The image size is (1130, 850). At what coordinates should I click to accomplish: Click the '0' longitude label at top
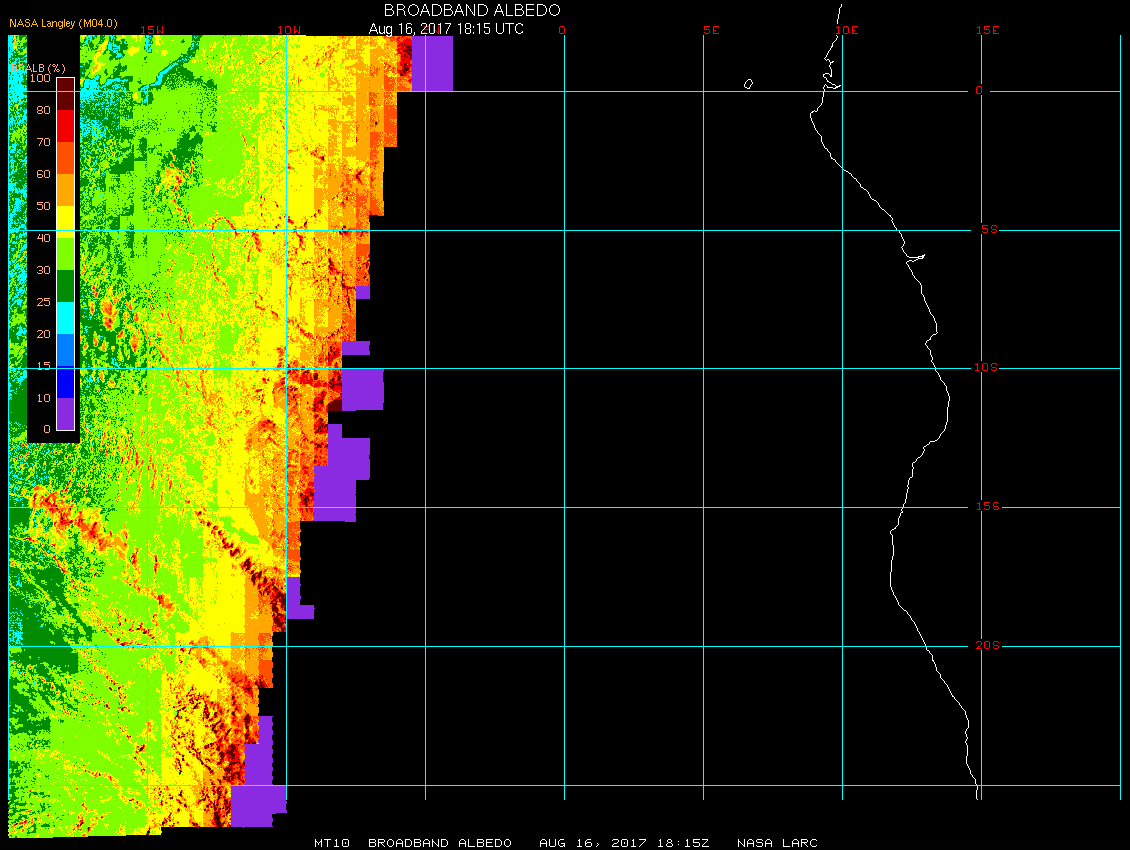tap(562, 30)
